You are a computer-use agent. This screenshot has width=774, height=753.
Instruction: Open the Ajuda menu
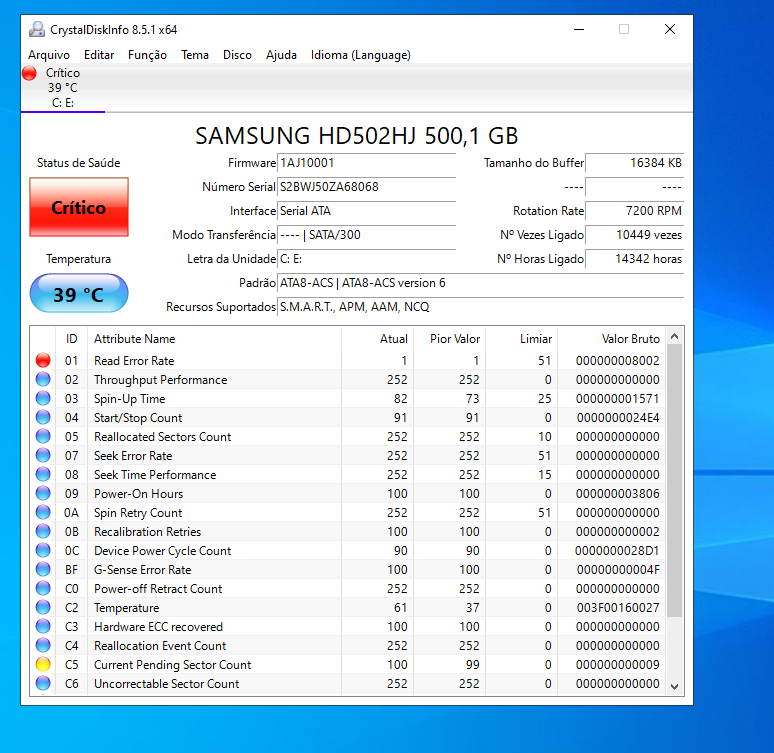coord(281,55)
